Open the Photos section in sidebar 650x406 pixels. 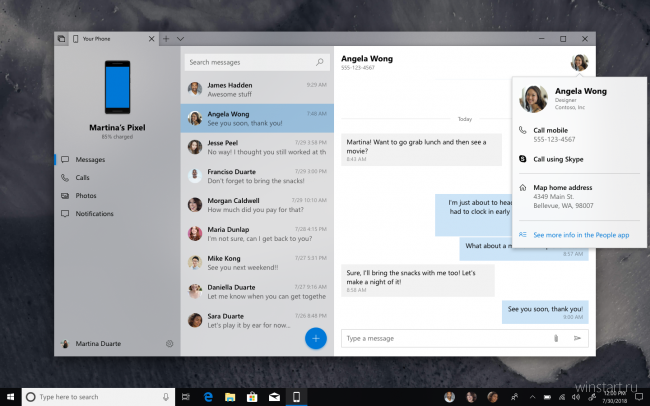(x=117, y=196)
